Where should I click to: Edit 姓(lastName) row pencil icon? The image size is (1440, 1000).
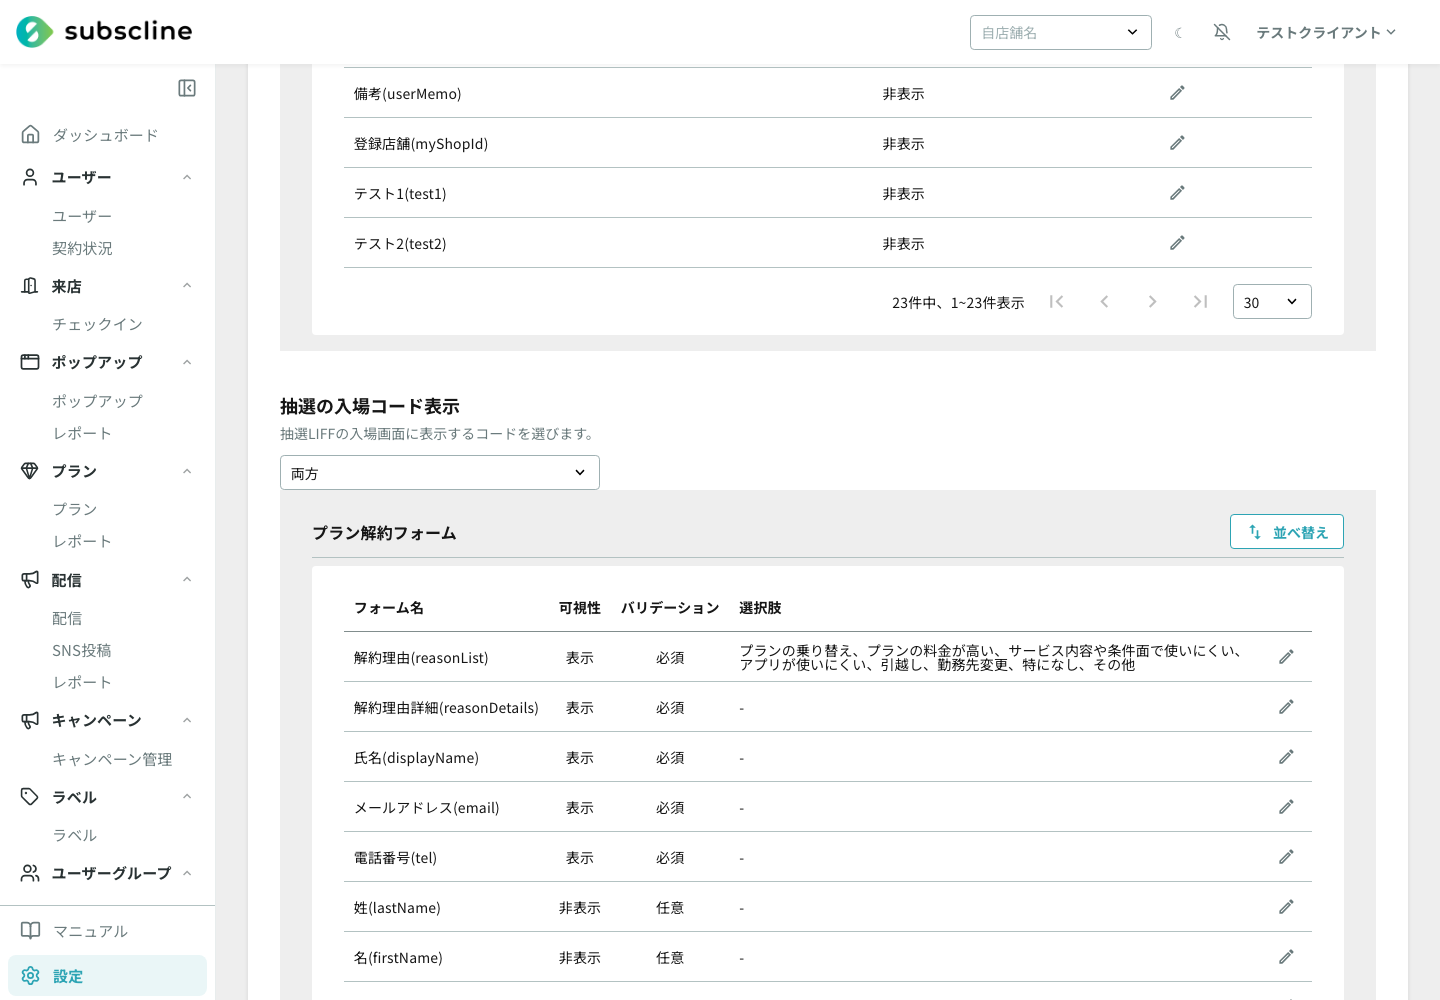pos(1286,907)
